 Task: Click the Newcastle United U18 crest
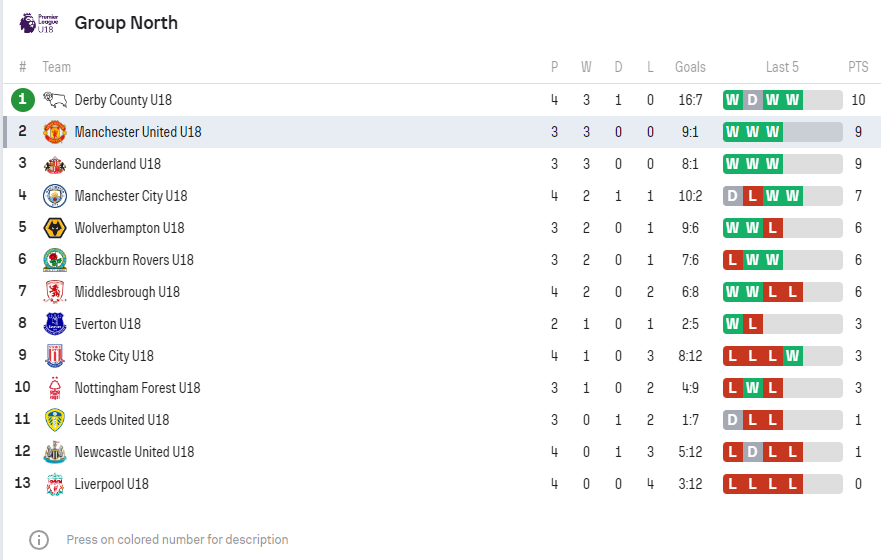55,452
